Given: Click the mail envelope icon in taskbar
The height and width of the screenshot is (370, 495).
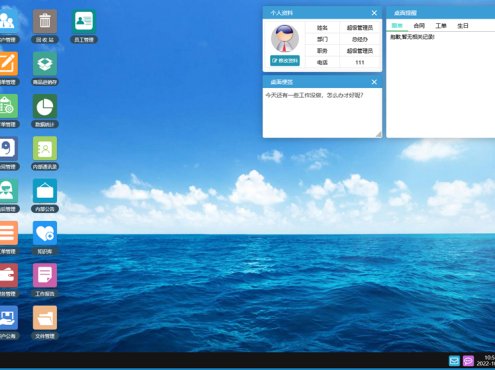Looking at the screenshot, I should [454, 361].
